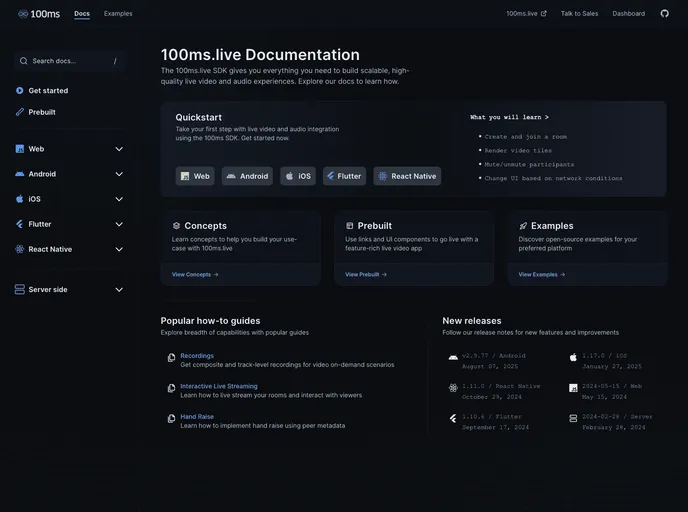Screen dimensions: 688x512
Task: Open the 100ms.live link in the header
Action: [x=526, y=14]
